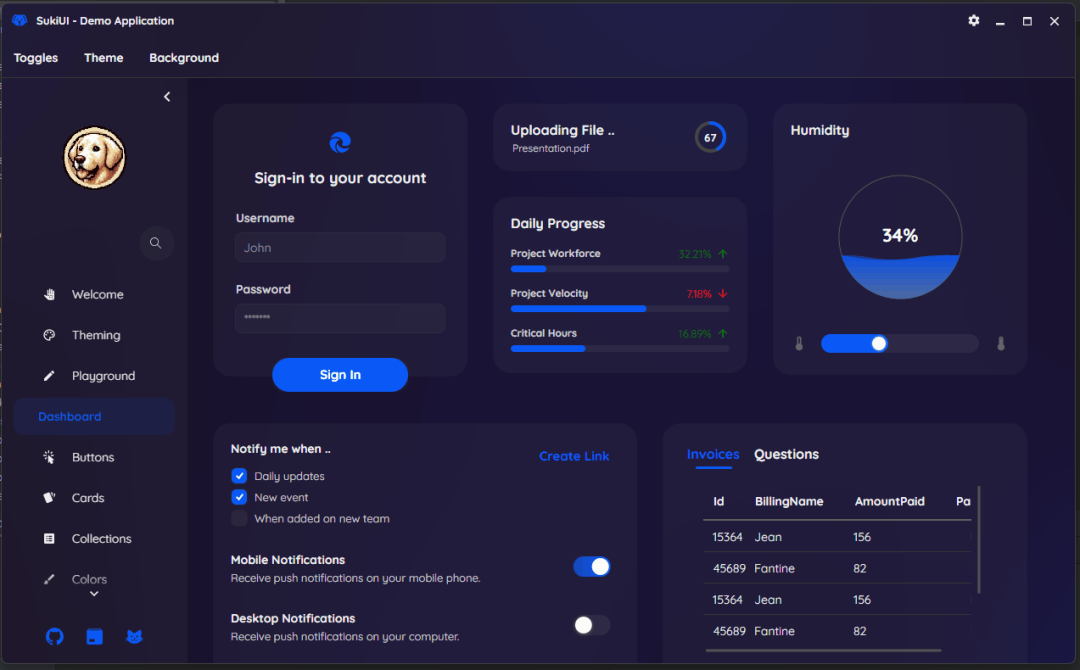1080x670 pixels.
Task: Select Dashboard in the sidebar
Action: 94,417
